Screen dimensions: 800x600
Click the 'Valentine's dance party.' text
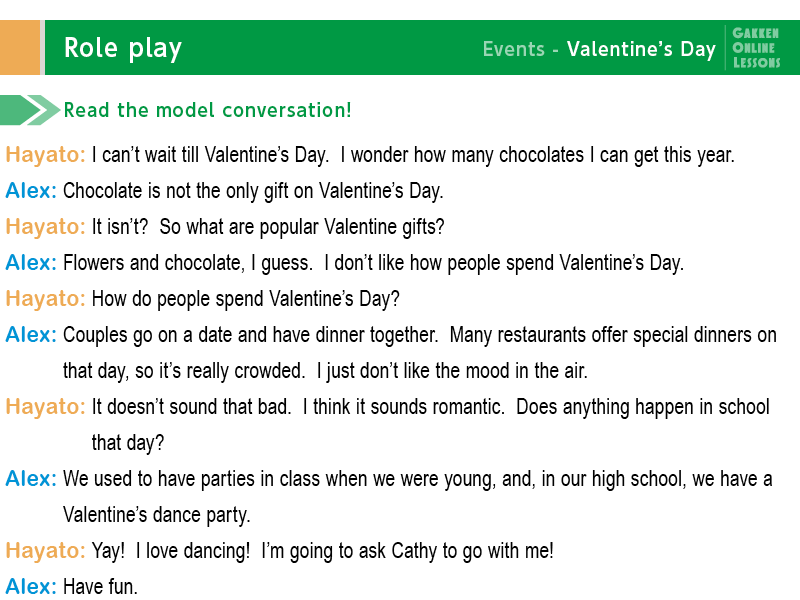click(157, 515)
